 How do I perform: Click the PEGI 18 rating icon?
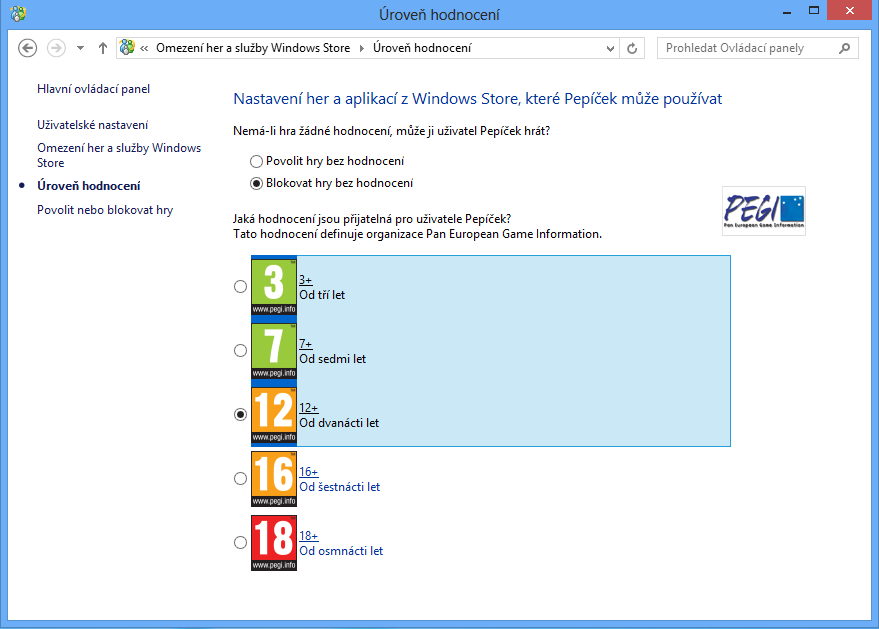point(274,542)
